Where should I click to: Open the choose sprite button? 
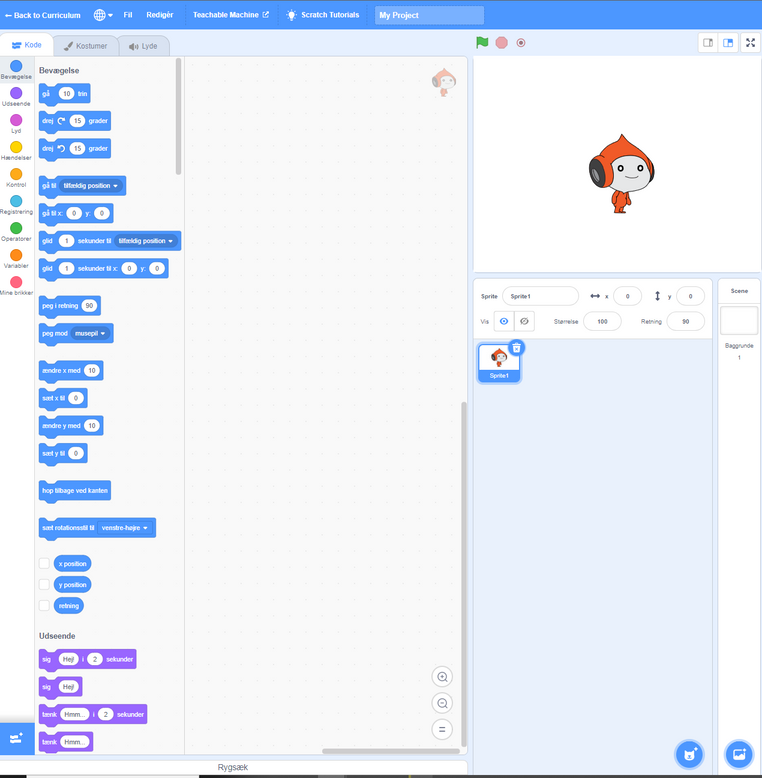point(688,754)
